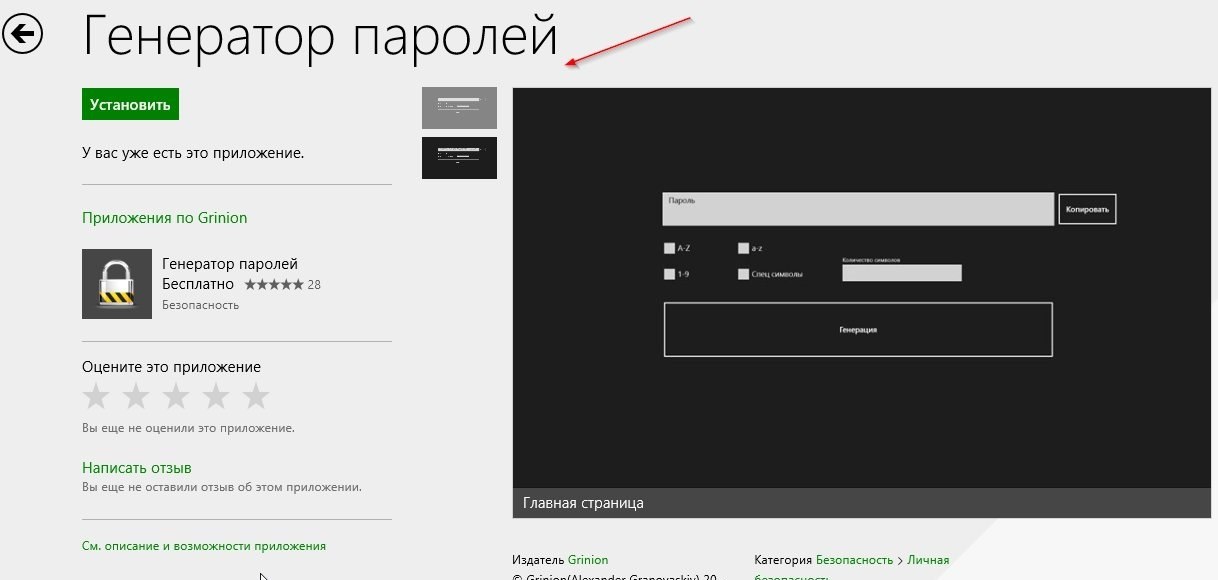1218x580 pixels.
Task: Open См. описание и возможности приложения
Action: point(203,546)
